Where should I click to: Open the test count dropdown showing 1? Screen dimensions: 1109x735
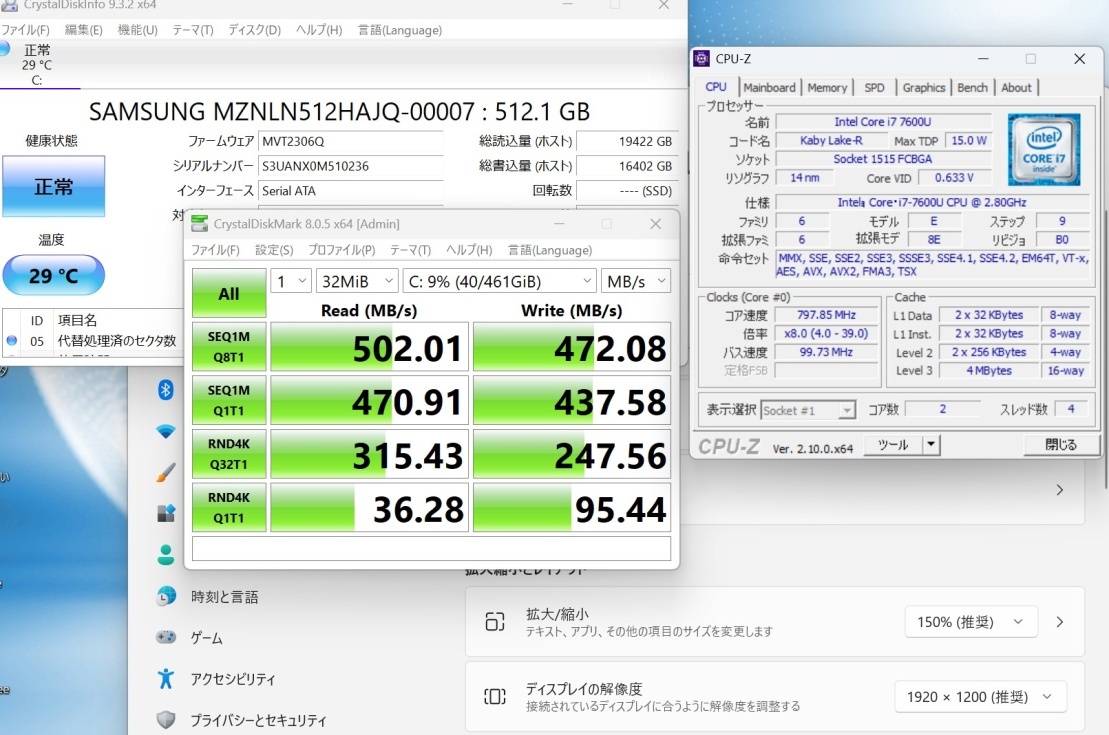(x=291, y=282)
